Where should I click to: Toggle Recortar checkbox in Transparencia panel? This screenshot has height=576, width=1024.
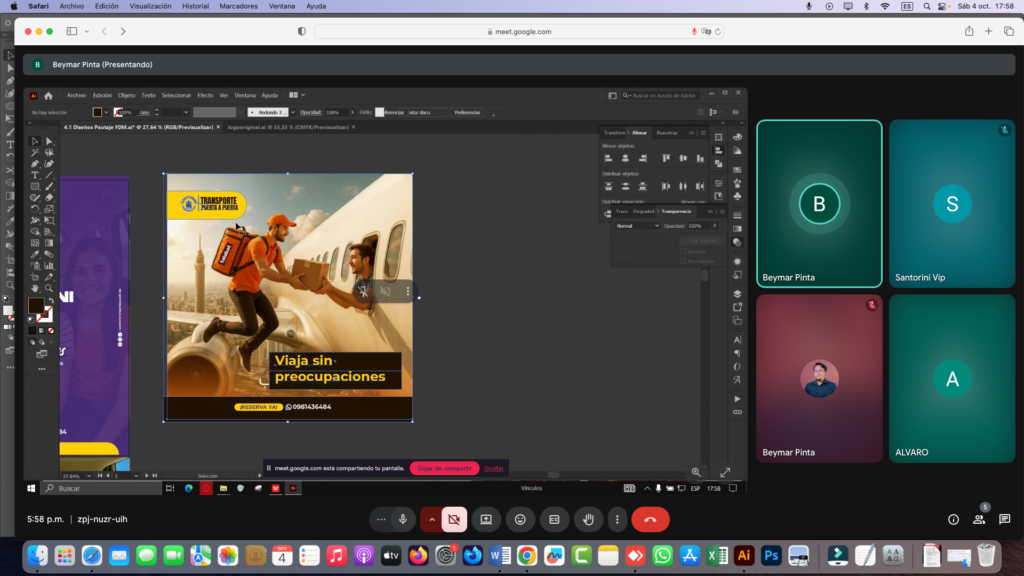[x=683, y=251]
